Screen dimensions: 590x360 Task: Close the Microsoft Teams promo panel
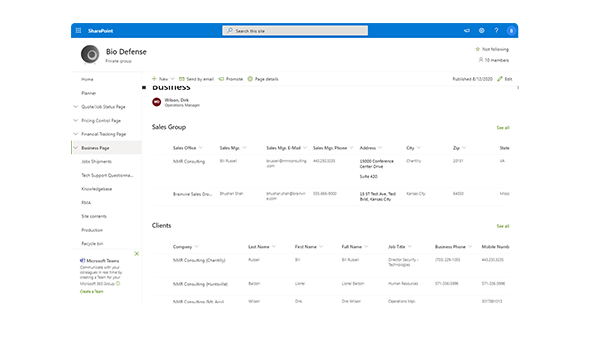pyautogui.click(x=137, y=254)
